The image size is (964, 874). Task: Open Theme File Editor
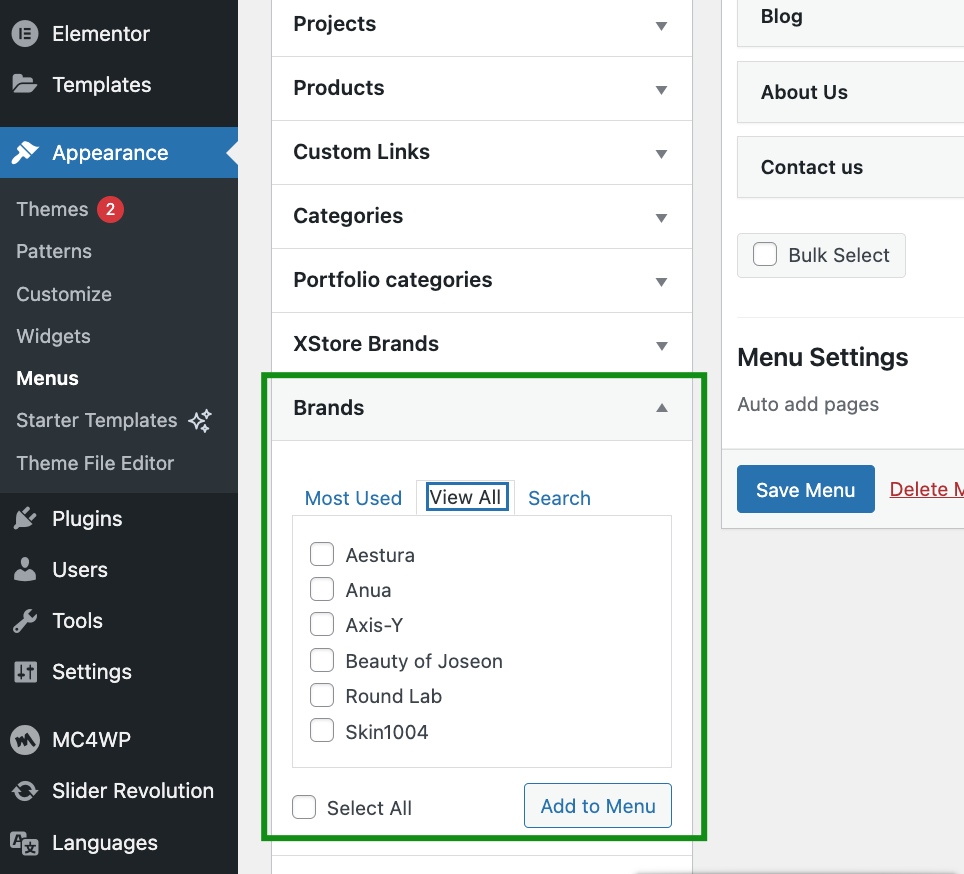coord(95,463)
